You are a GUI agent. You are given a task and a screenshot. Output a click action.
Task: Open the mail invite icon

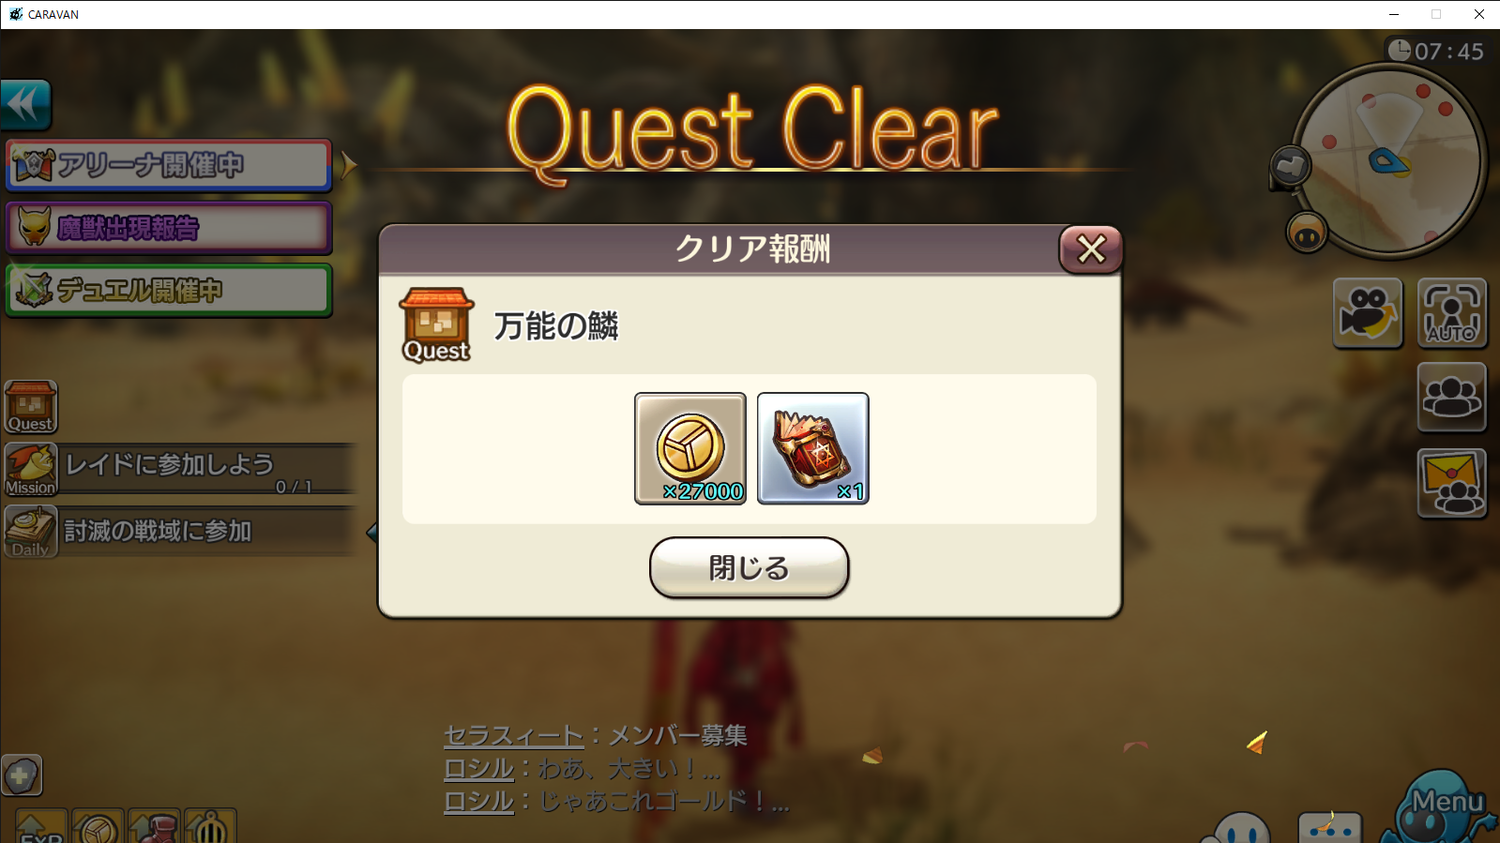[x=1452, y=483]
